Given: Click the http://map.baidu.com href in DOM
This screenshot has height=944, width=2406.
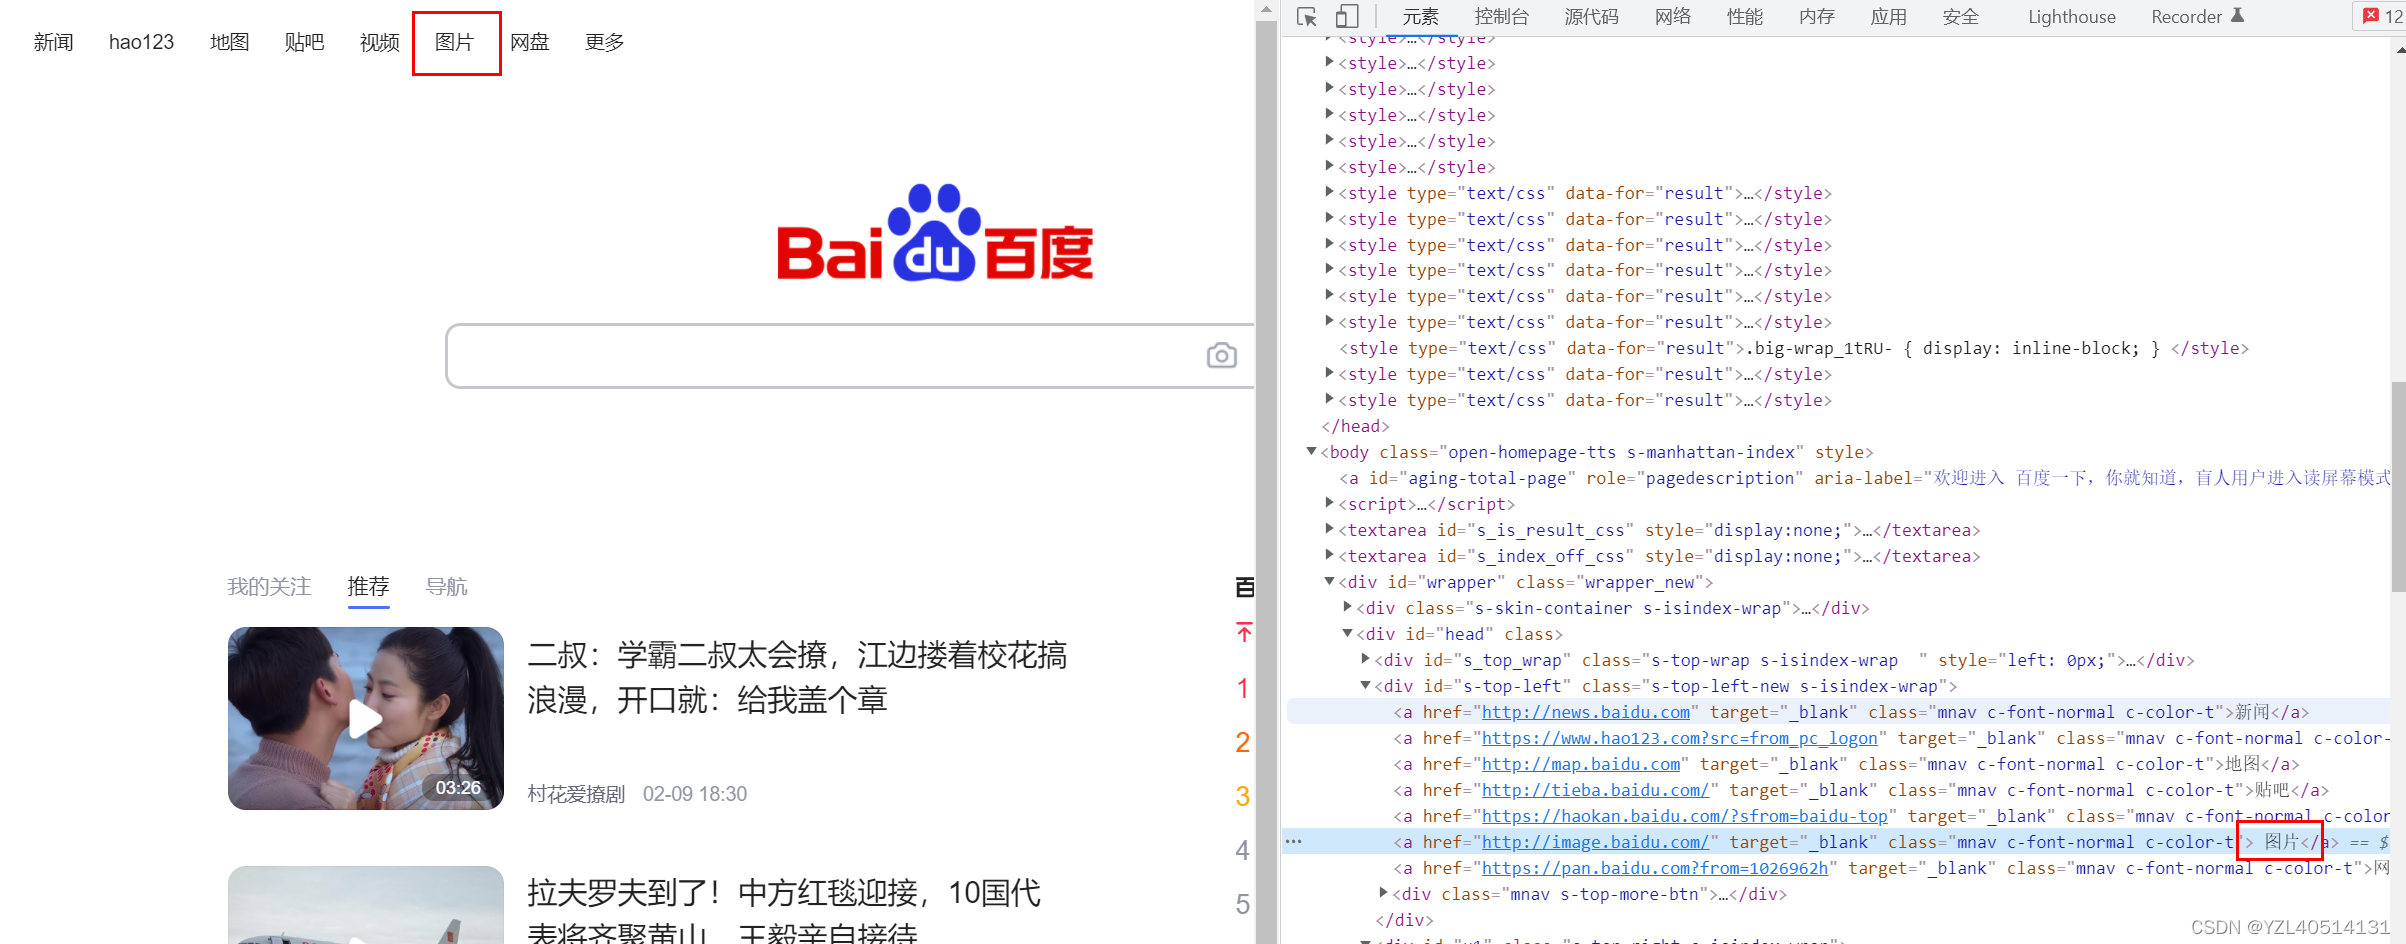Looking at the screenshot, I should [x=1580, y=764].
